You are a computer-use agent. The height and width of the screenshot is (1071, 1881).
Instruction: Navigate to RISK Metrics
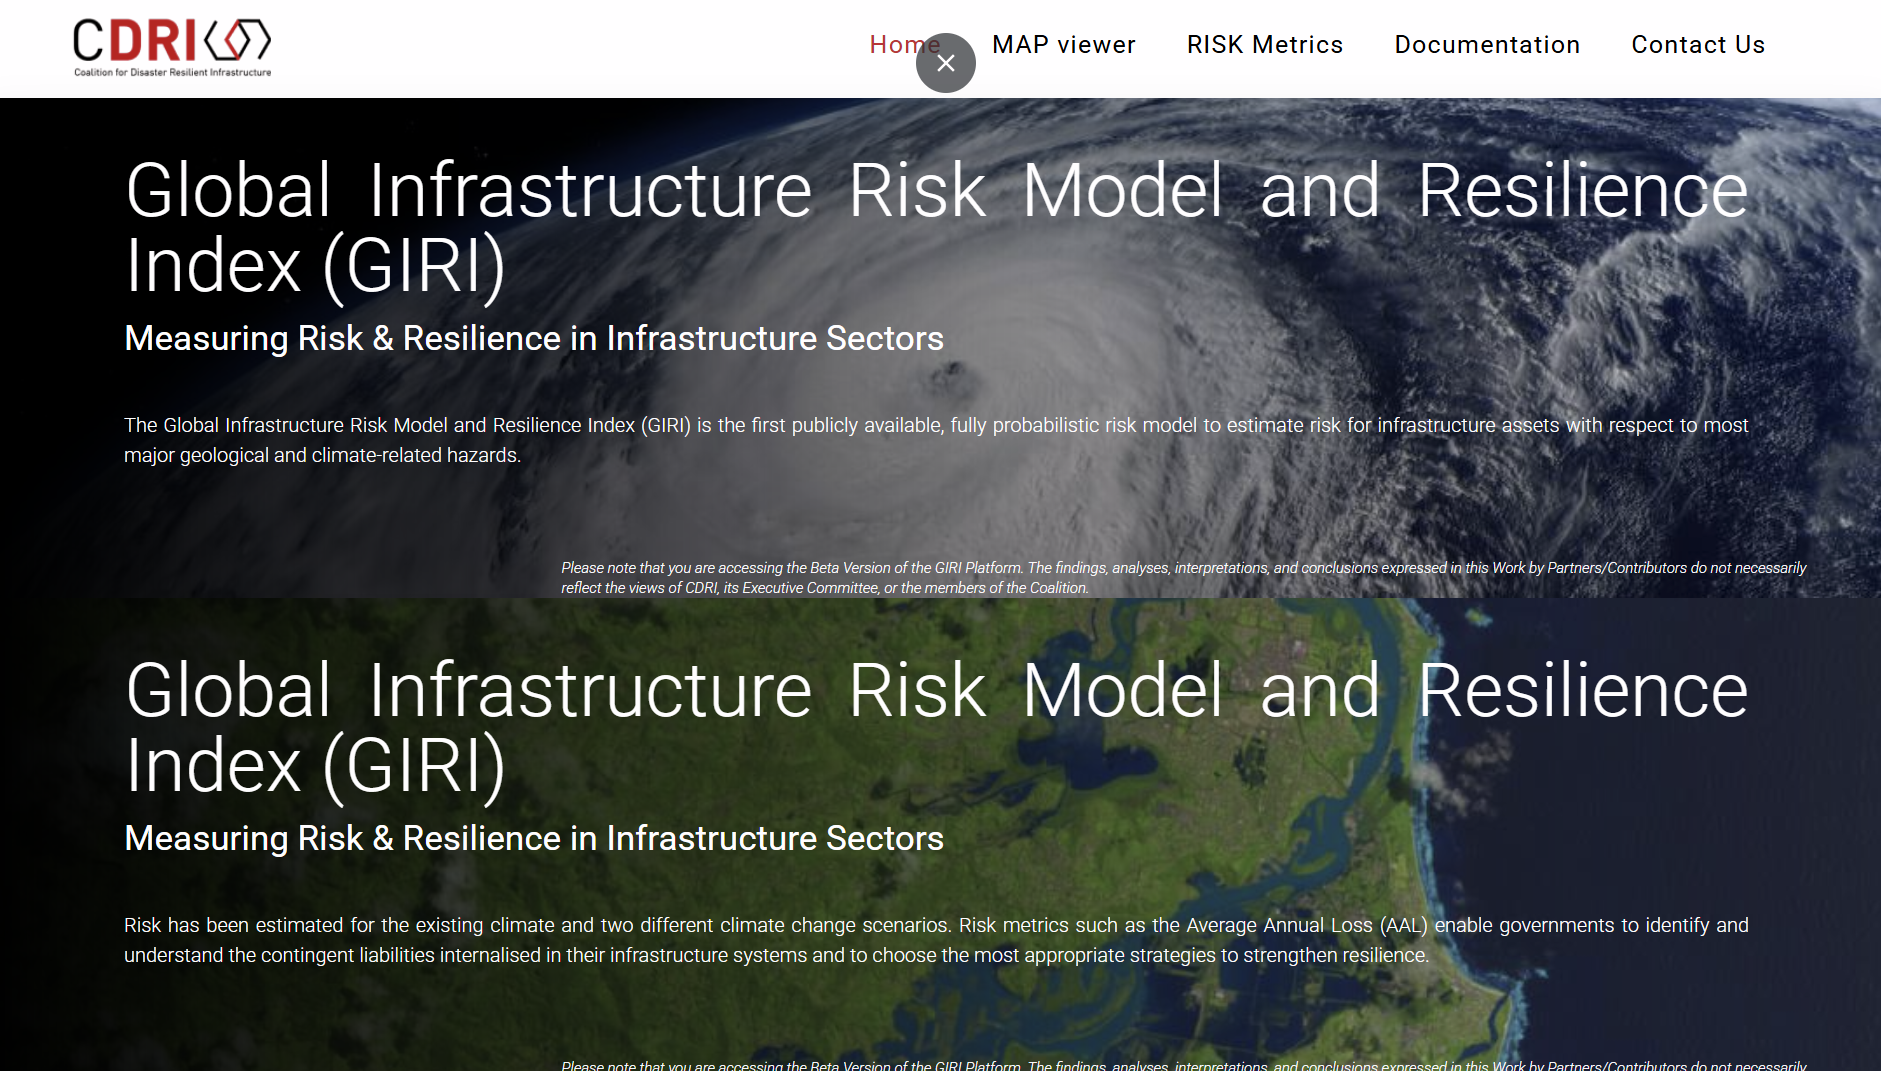[1264, 44]
